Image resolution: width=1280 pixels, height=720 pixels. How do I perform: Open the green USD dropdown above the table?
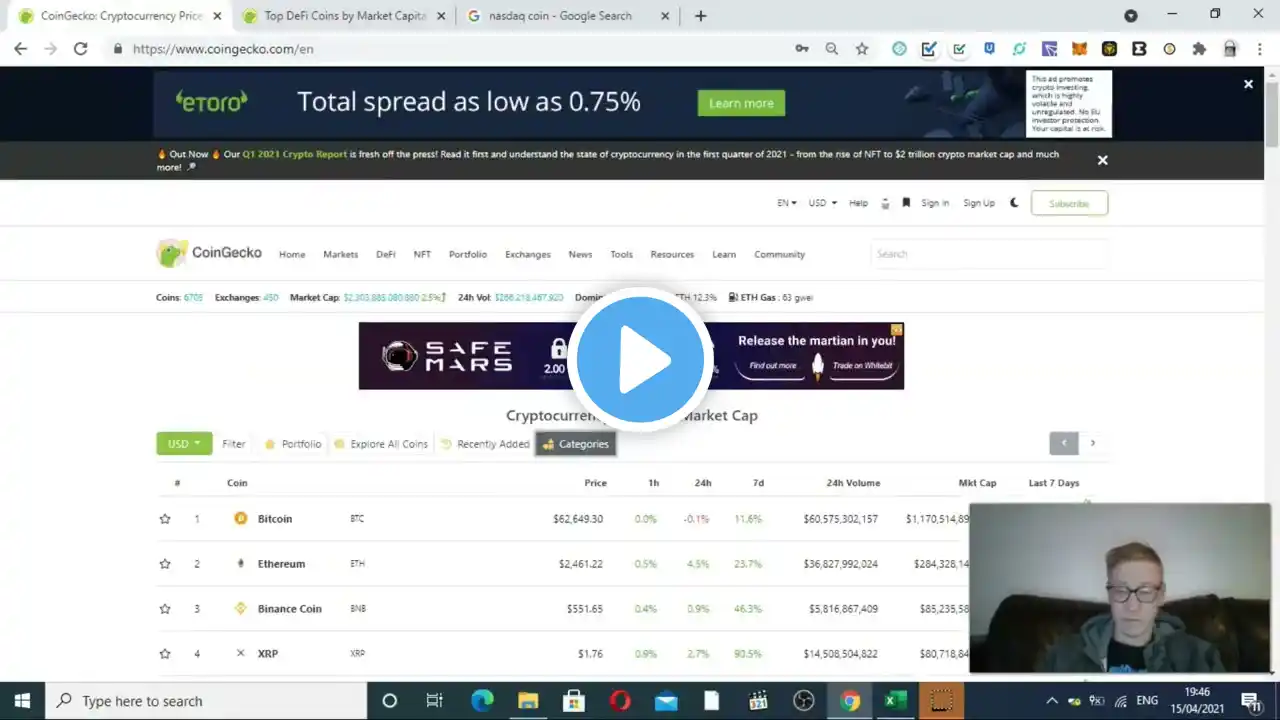tap(184, 443)
